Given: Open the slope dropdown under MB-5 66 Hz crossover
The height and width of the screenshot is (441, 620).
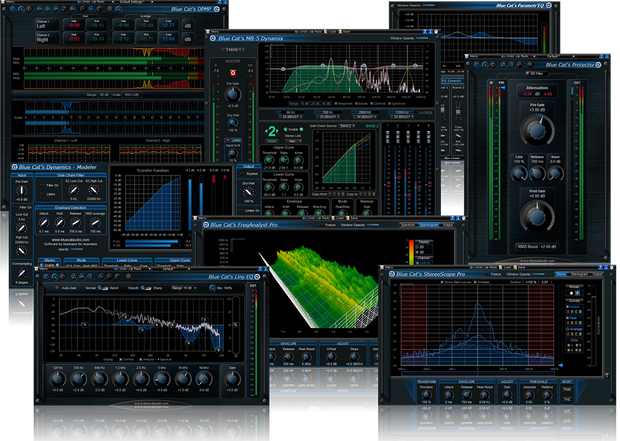Looking at the screenshot, I should pyautogui.click(x=291, y=117).
